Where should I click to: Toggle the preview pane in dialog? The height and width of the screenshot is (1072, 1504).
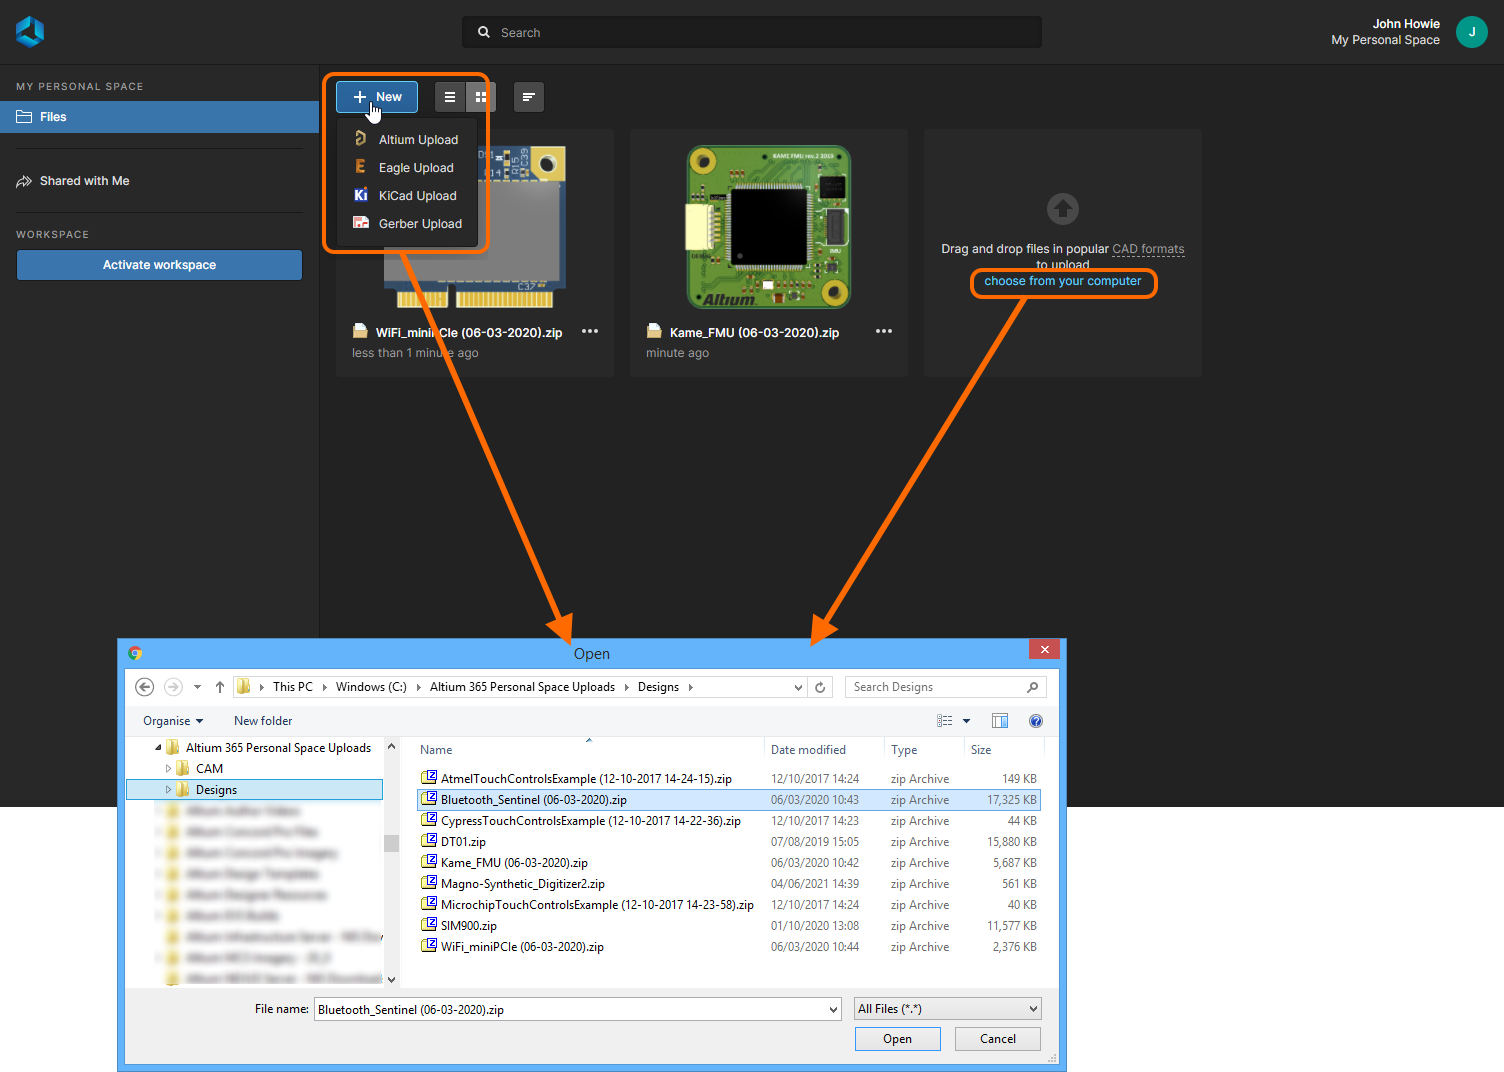(999, 721)
